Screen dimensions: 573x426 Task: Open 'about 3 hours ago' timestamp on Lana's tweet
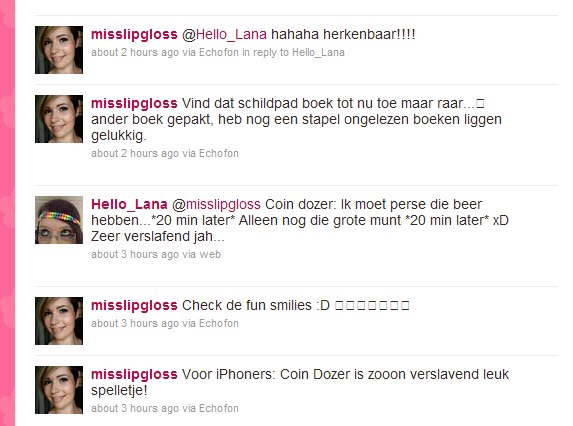[x=135, y=254]
